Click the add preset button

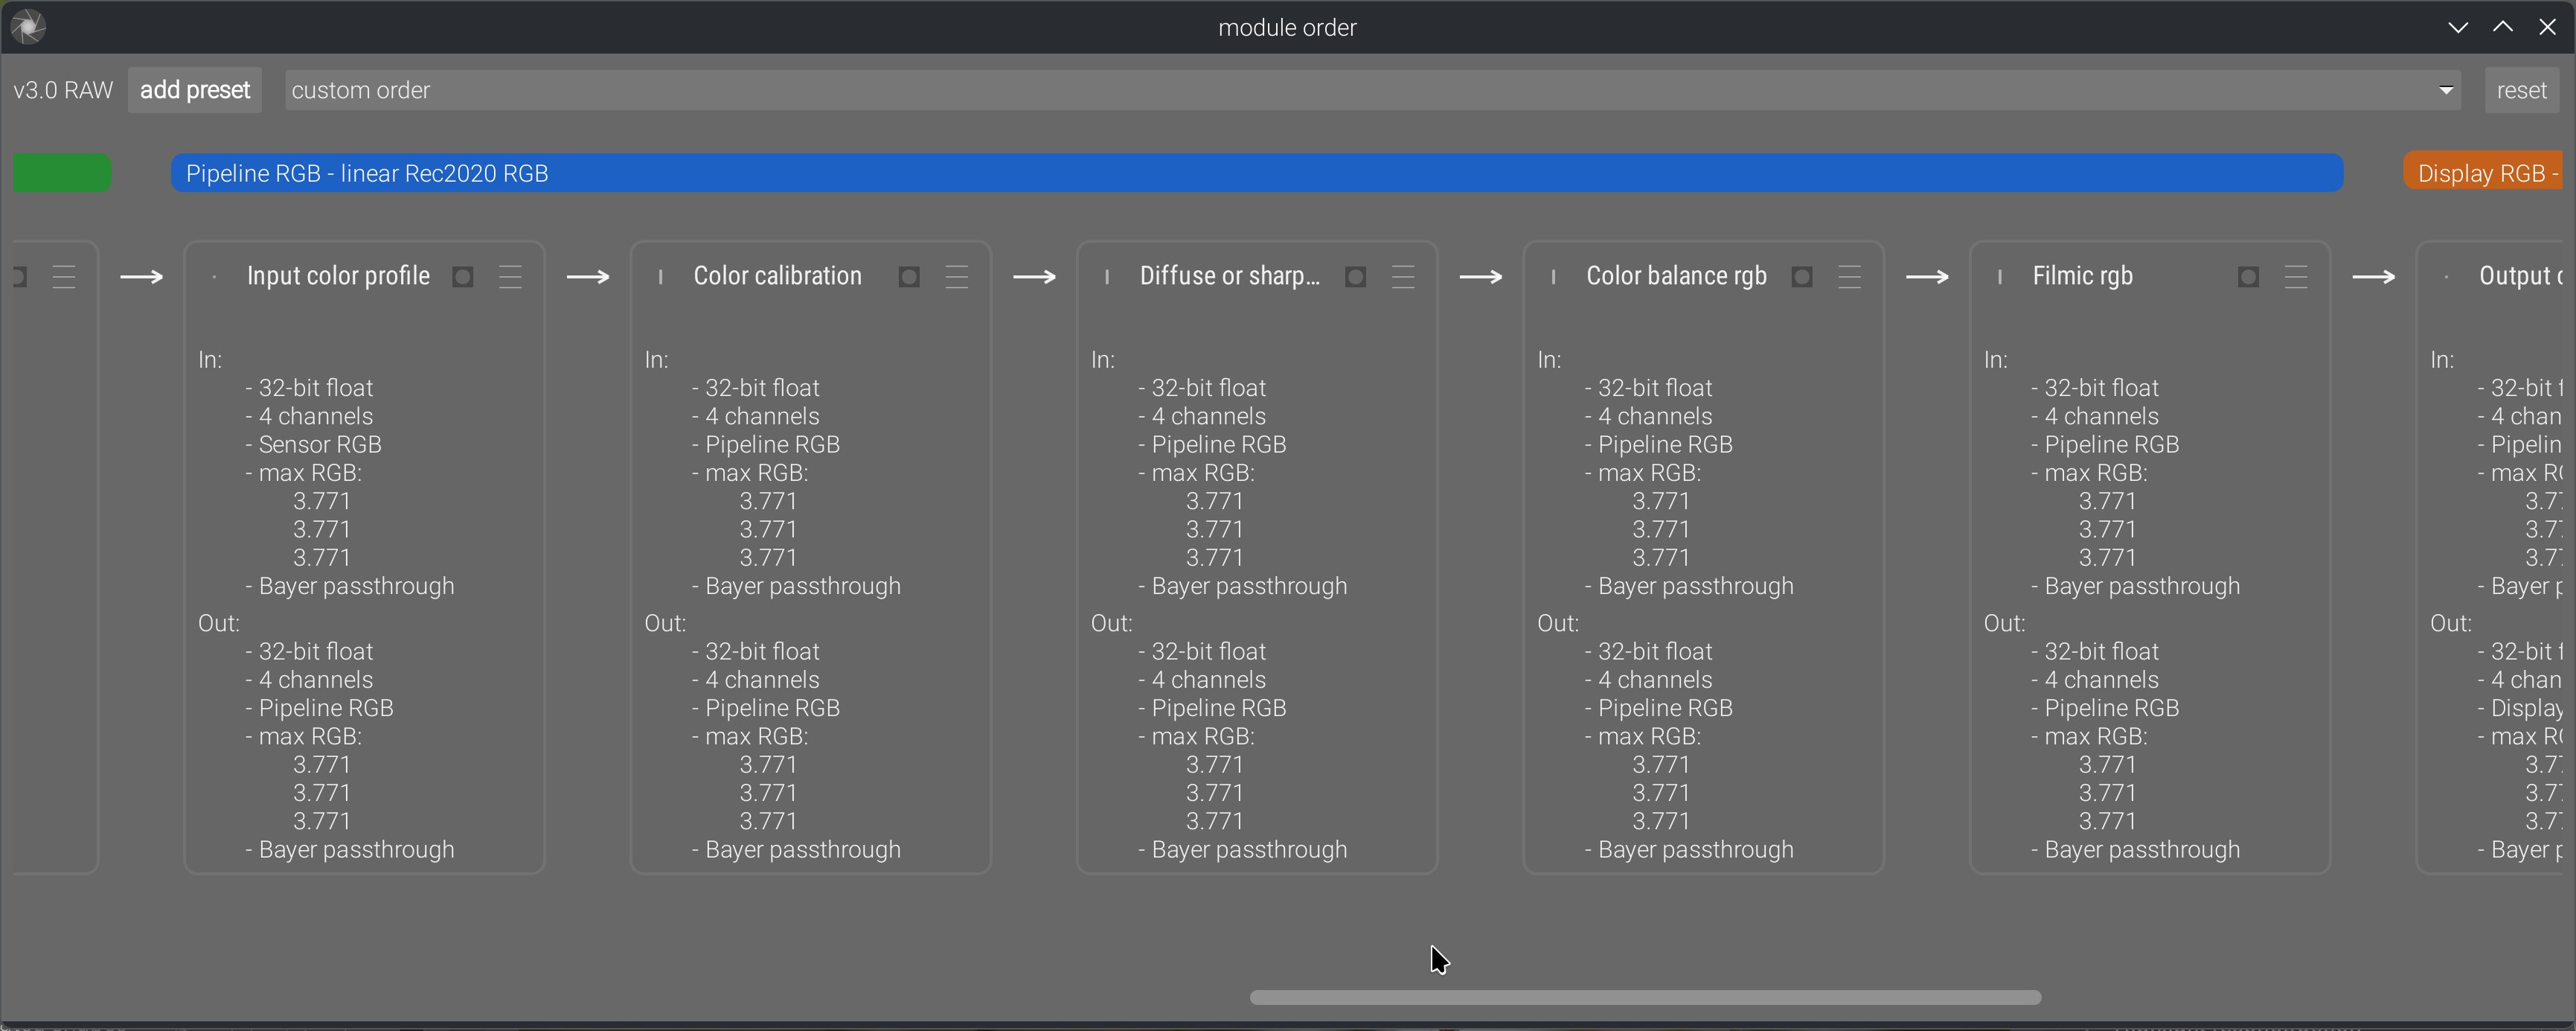click(195, 90)
